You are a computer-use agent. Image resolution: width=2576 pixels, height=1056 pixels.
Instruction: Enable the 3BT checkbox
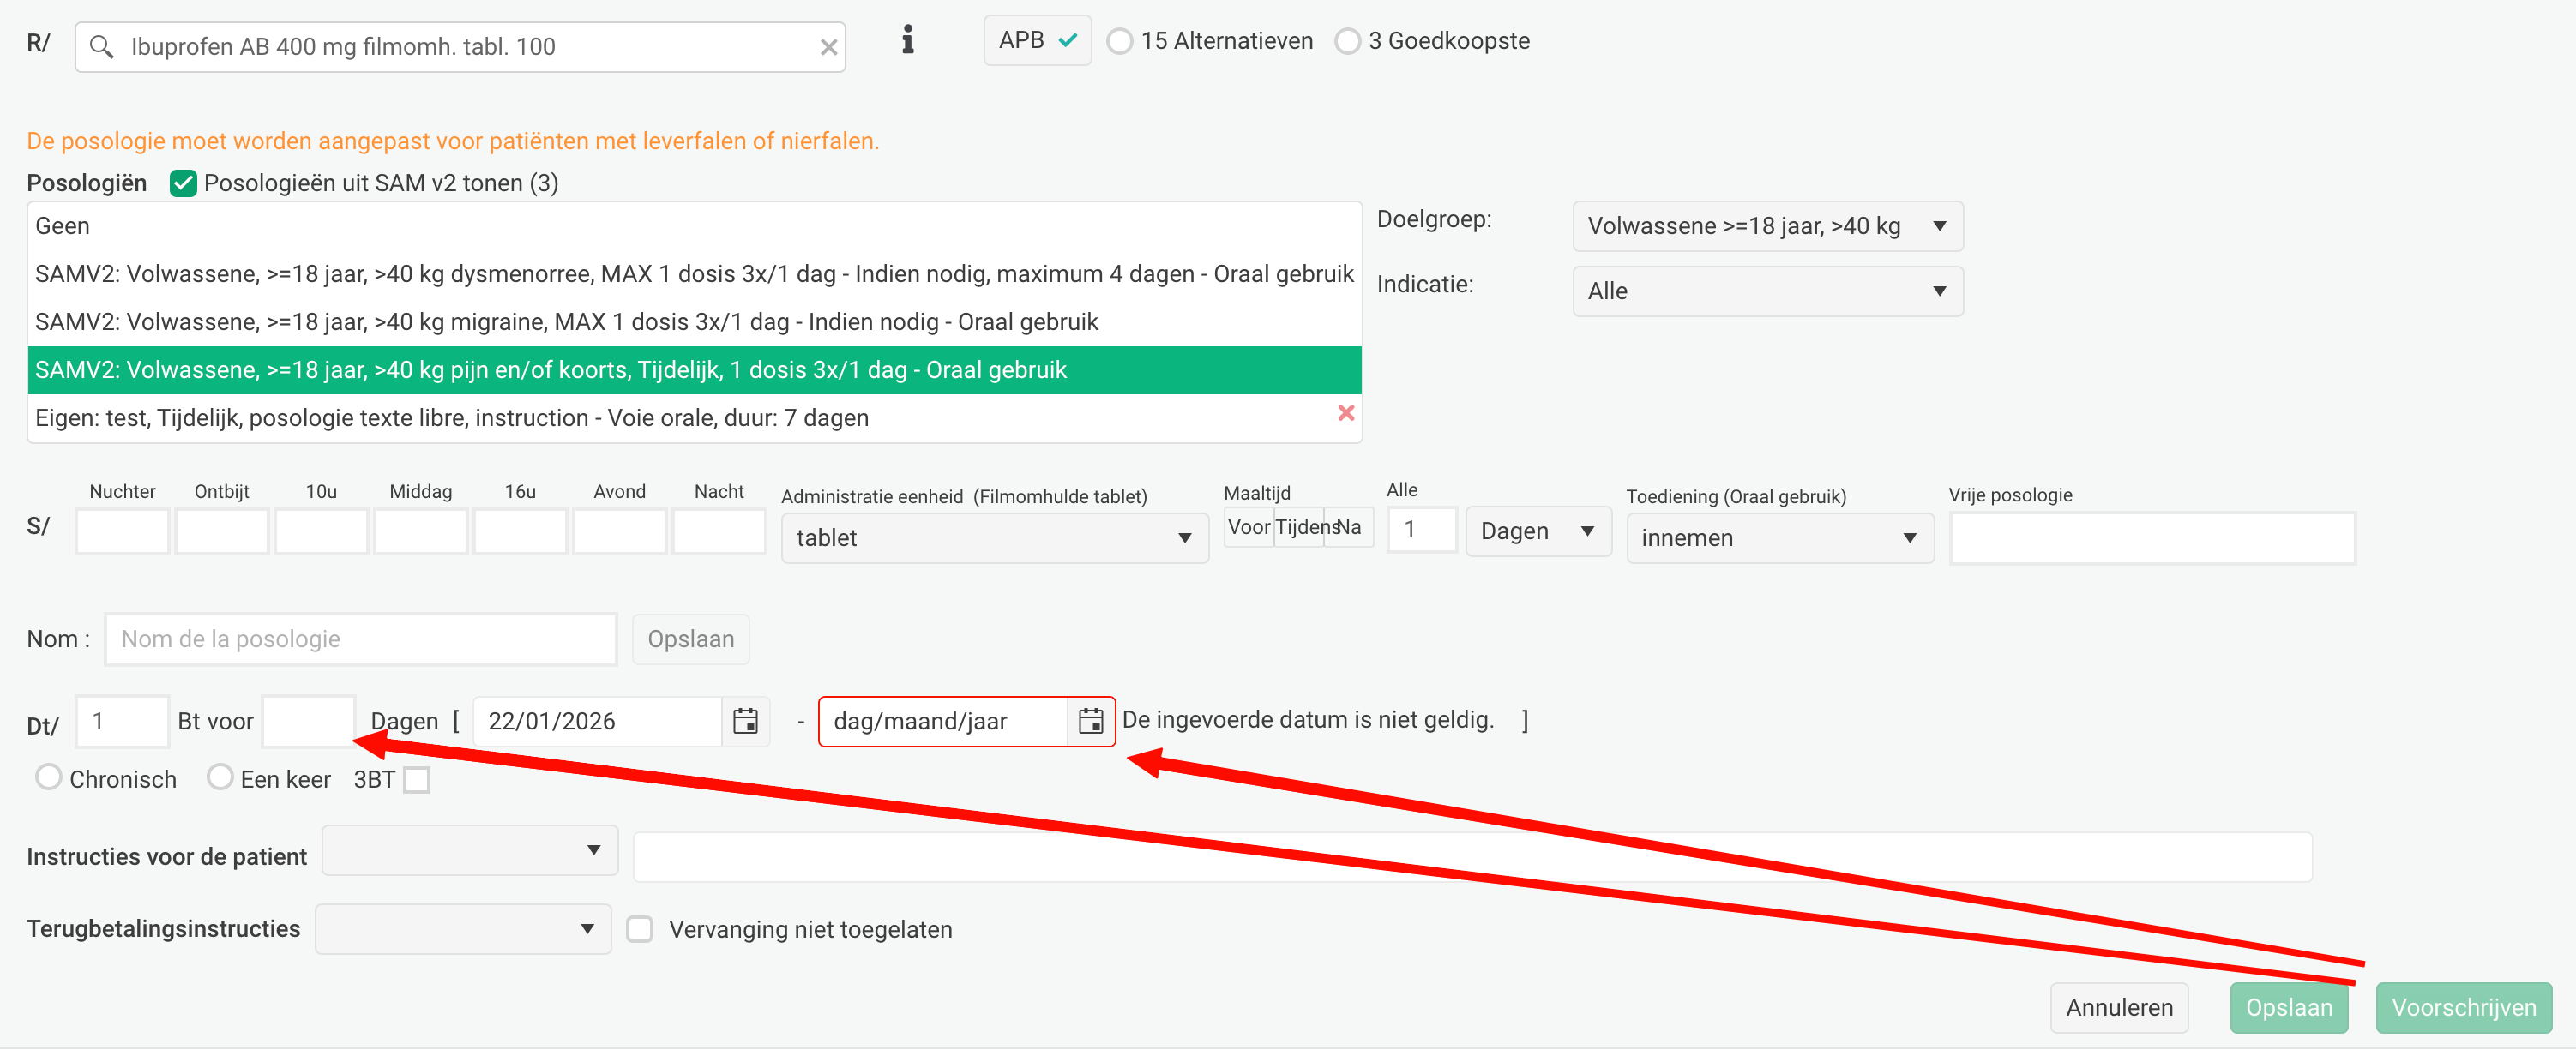[417, 779]
